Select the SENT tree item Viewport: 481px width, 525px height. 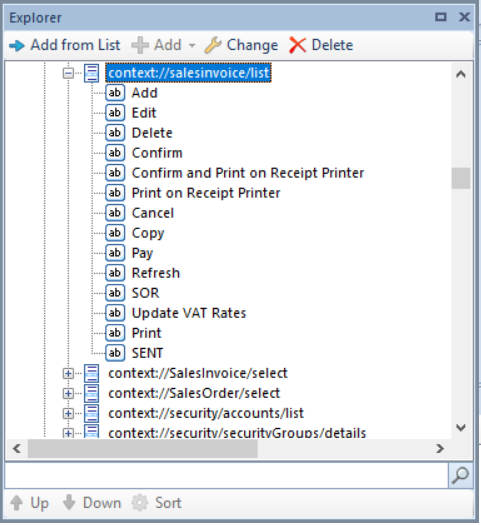pyautogui.click(x=147, y=353)
